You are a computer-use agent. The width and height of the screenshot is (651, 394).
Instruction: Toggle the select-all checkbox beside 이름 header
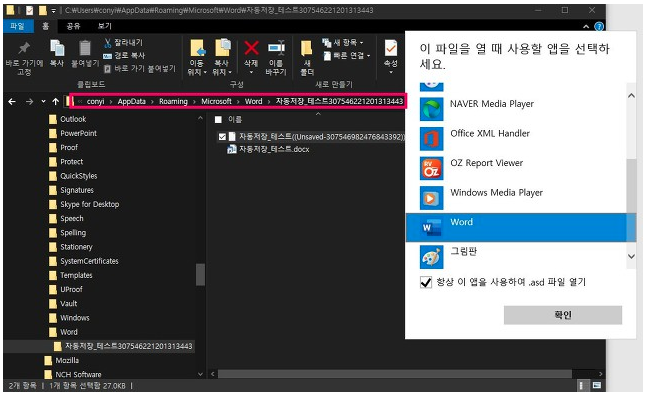coord(218,120)
